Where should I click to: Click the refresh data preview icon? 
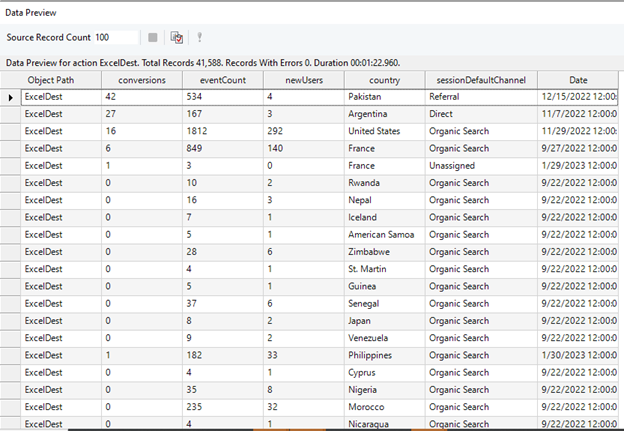pos(177,37)
